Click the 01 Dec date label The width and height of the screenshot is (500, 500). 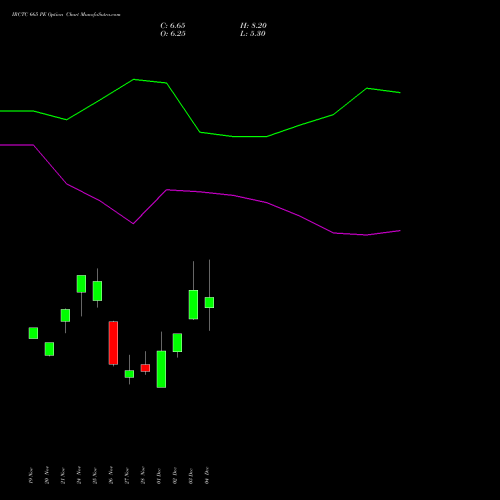tap(159, 476)
